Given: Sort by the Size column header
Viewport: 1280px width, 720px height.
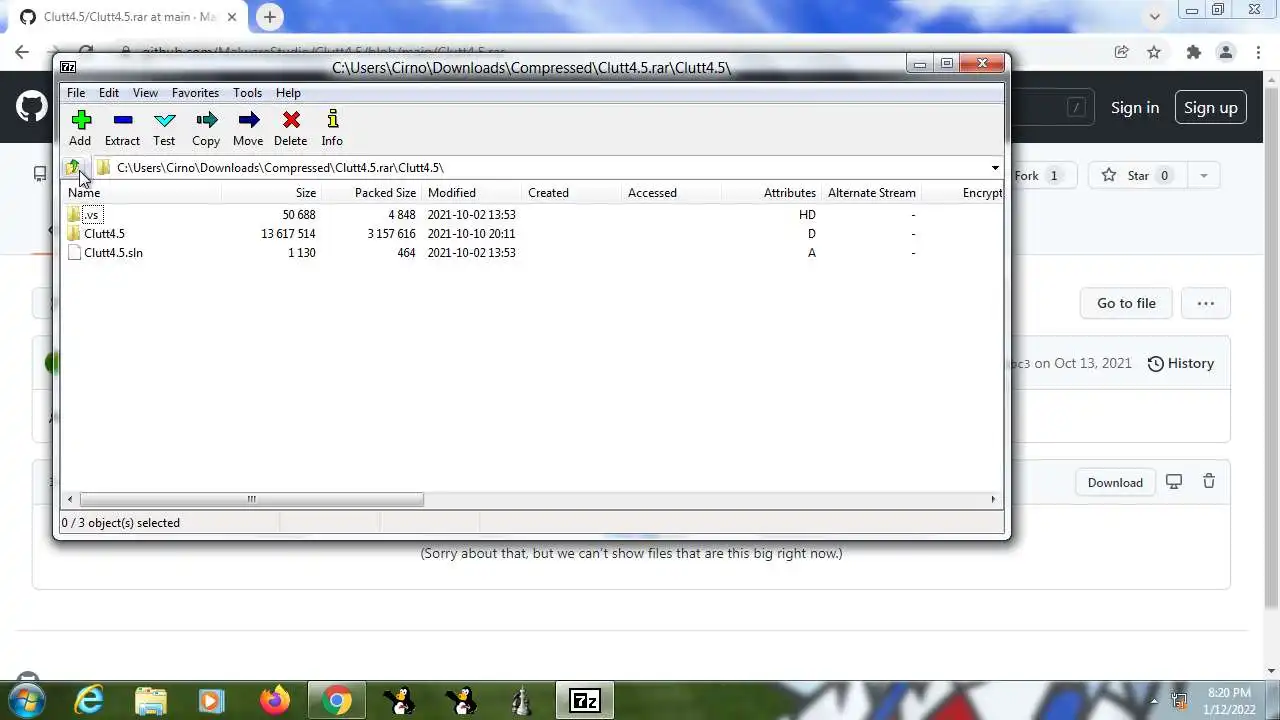Looking at the screenshot, I should click(271, 192).
